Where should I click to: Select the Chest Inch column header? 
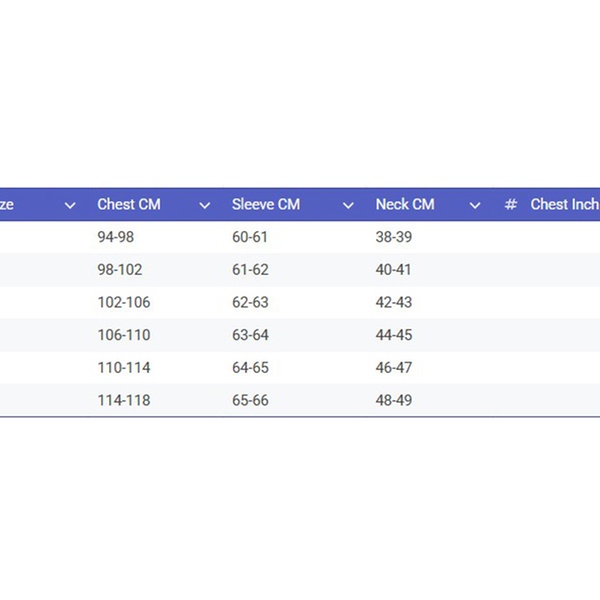click(x=564, y=205)
